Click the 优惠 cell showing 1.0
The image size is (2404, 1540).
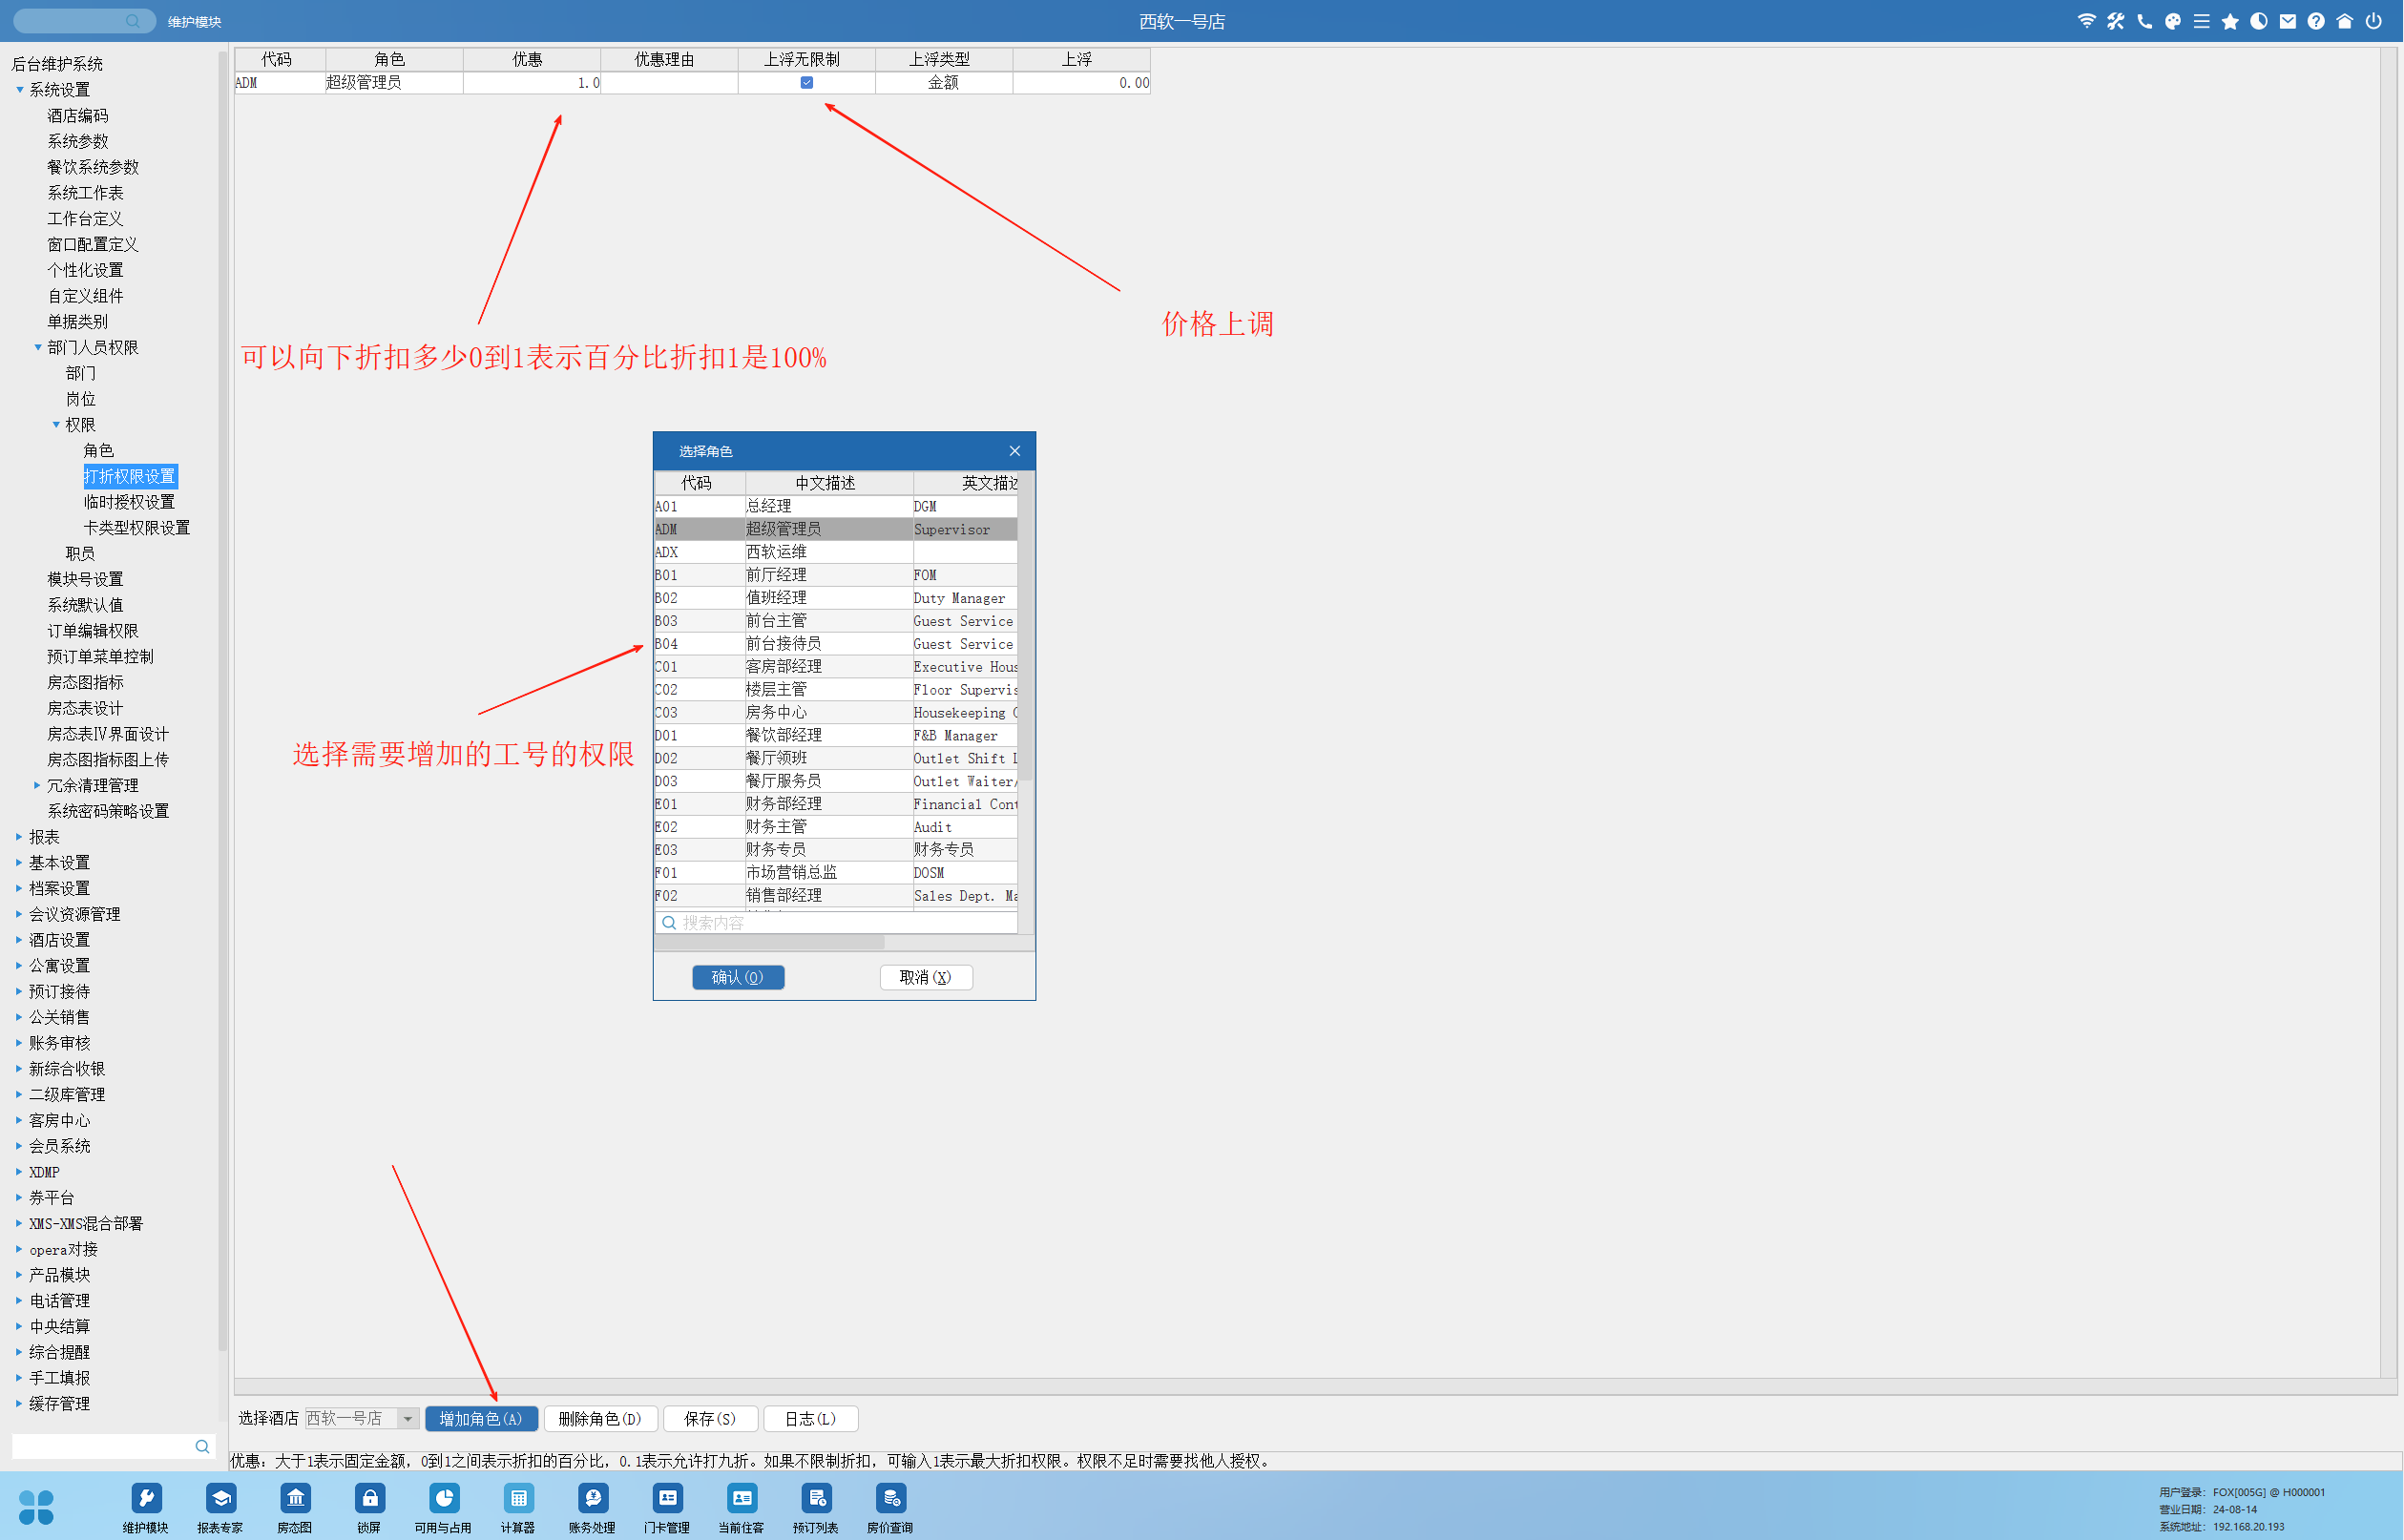(x=532, y=83)
